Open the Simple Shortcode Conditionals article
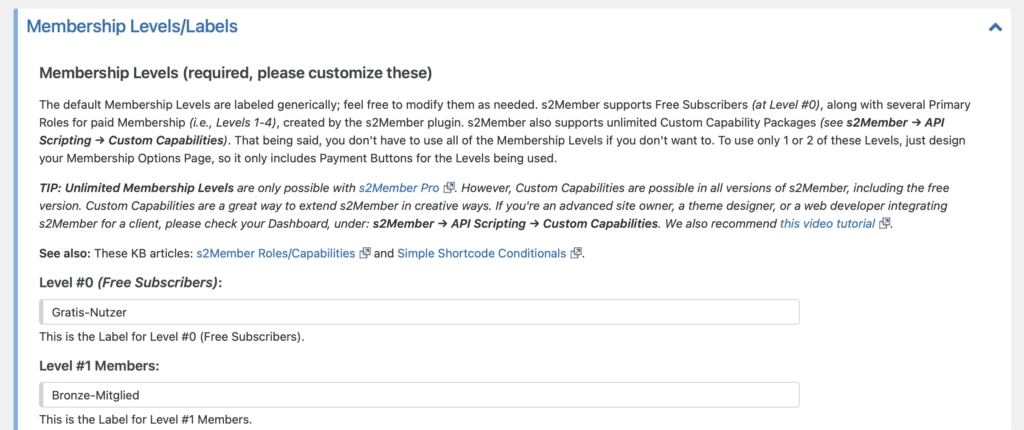Viewport: 1024px width, 430px height. [481, 254]
